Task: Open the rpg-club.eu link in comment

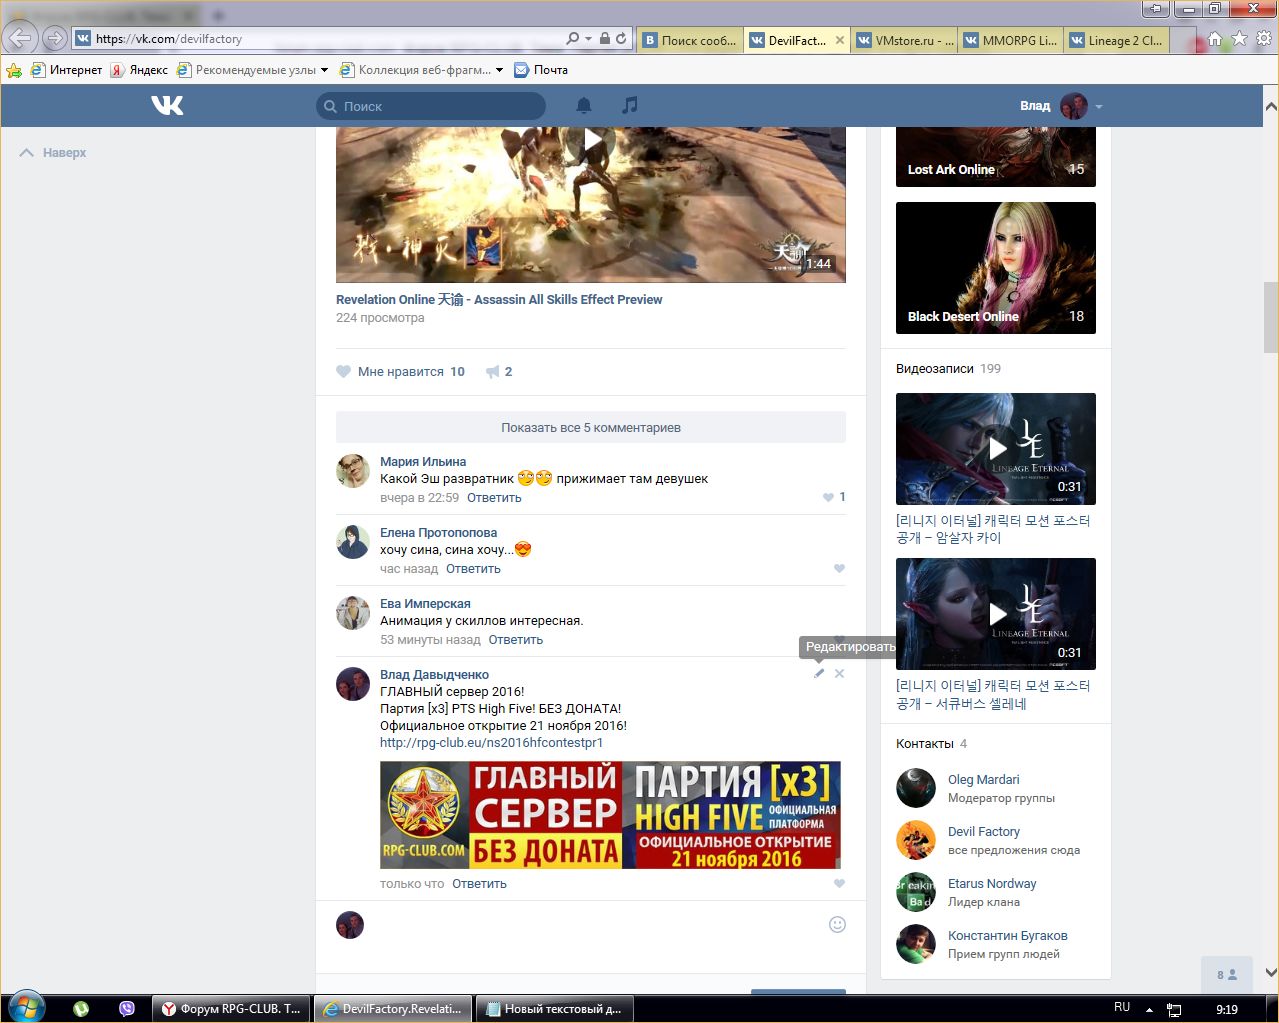Action: click(x=491, y=743)
